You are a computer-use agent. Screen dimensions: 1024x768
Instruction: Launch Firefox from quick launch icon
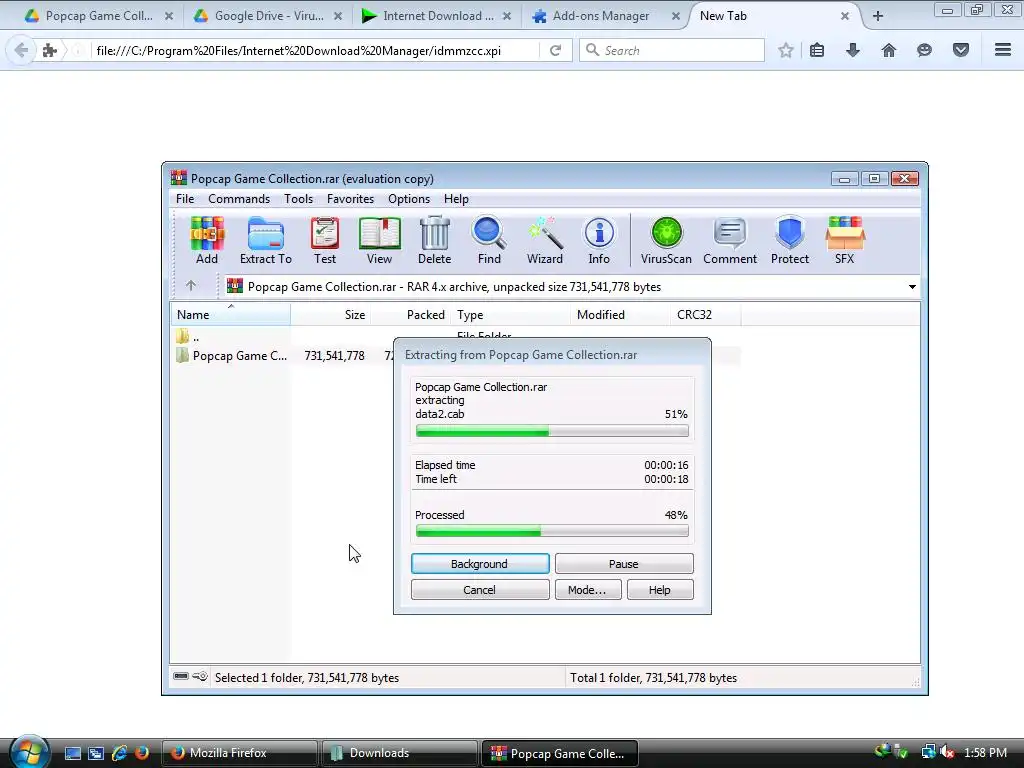coord(141,753)
